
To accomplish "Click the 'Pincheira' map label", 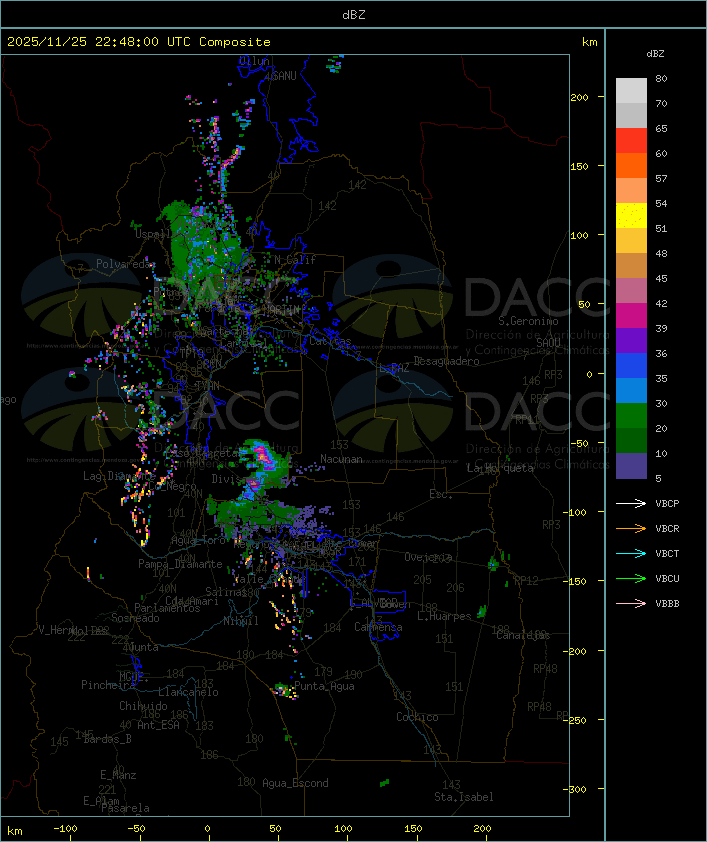I will coord(108,685).
